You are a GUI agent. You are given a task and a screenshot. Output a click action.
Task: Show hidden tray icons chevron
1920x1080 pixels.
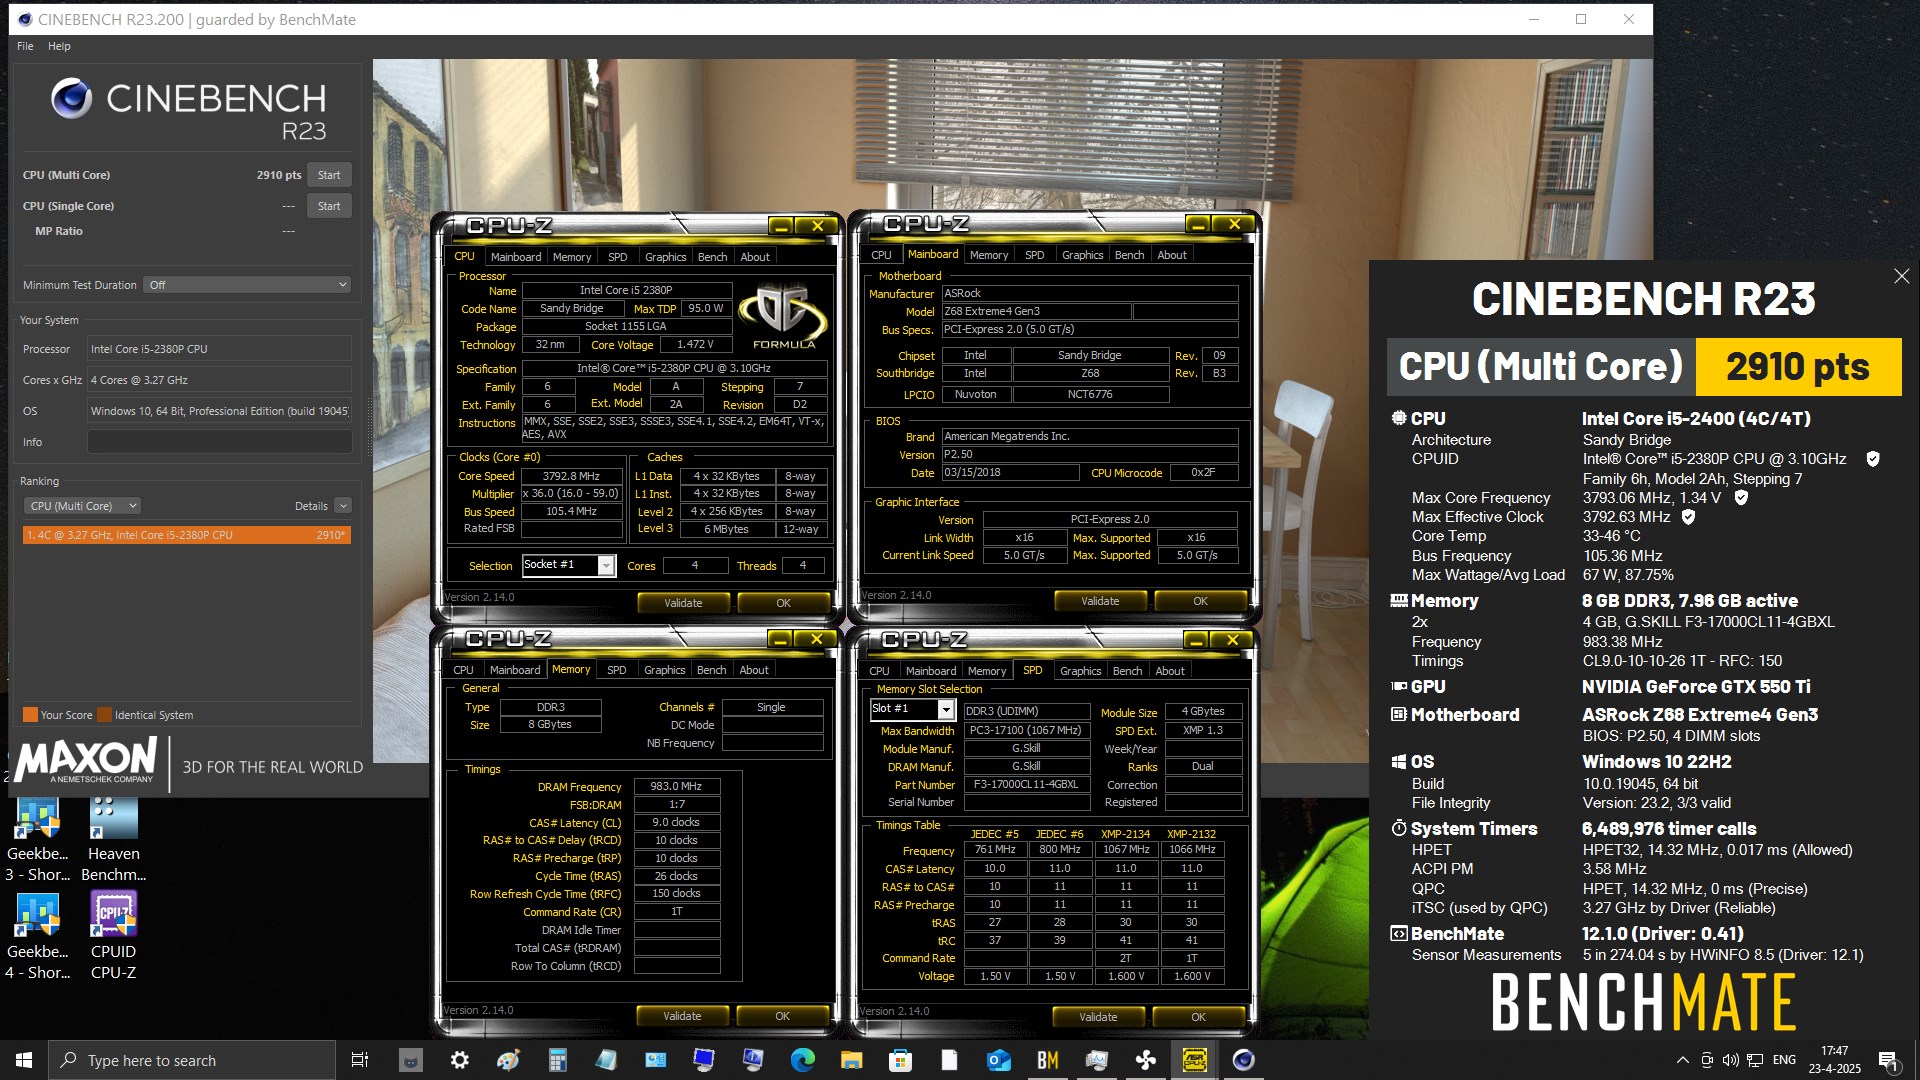[x=1682, y=1060]
